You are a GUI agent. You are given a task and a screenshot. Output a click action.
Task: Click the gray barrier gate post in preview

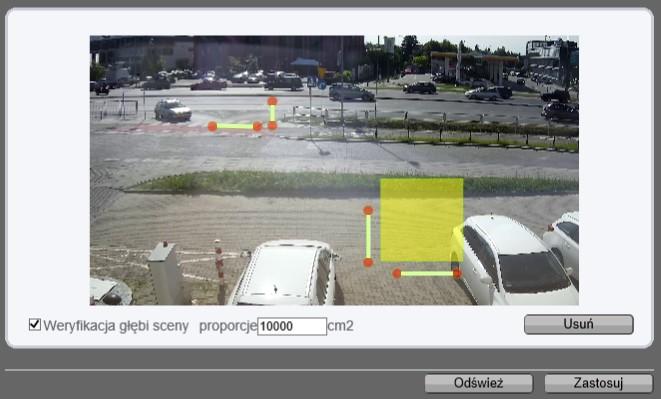(x=166, y=272)
